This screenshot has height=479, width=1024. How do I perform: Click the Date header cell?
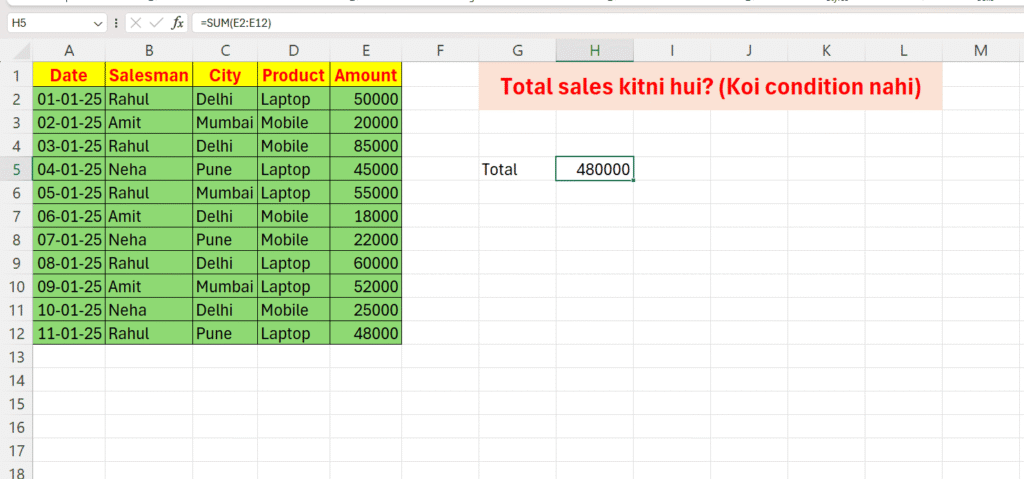pyautogui.click(x=69, y=75)
